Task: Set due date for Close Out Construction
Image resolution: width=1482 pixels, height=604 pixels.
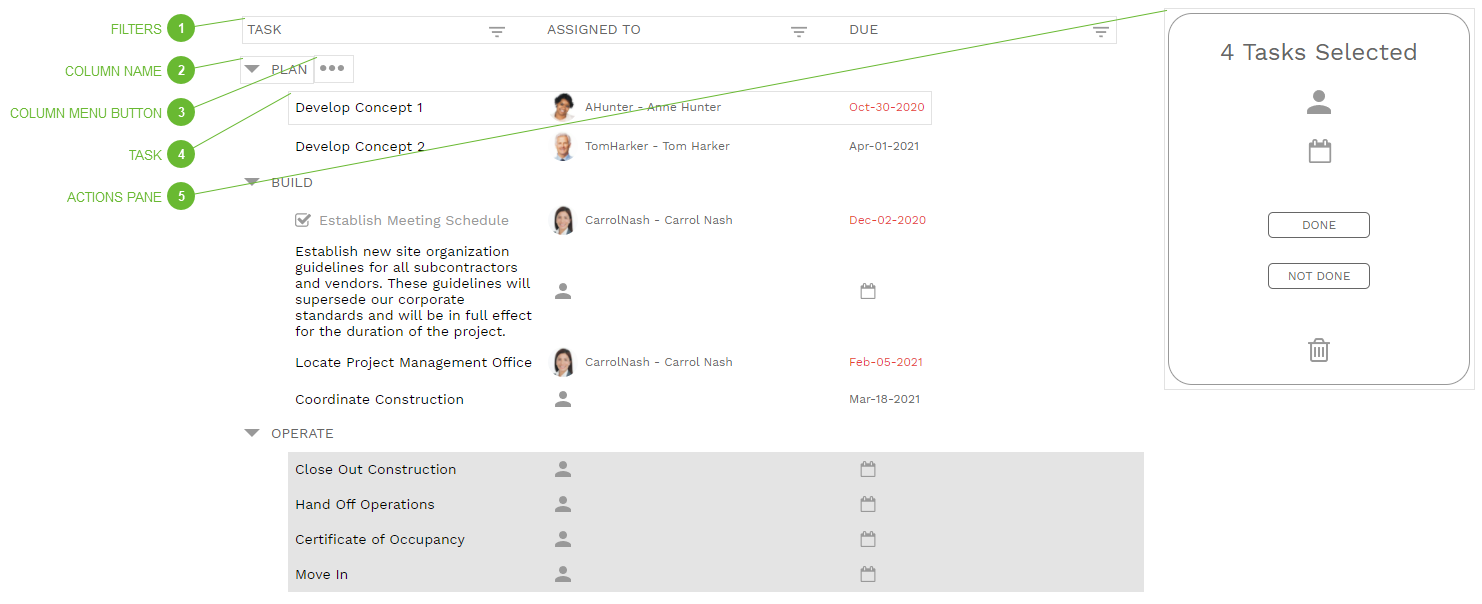Action: (x=868, y=469)
